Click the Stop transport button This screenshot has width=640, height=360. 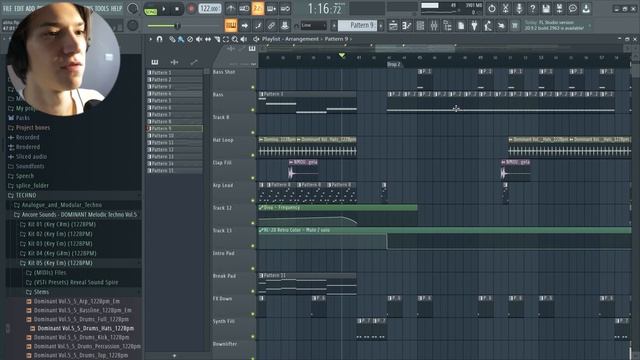[x=177, y=9]
